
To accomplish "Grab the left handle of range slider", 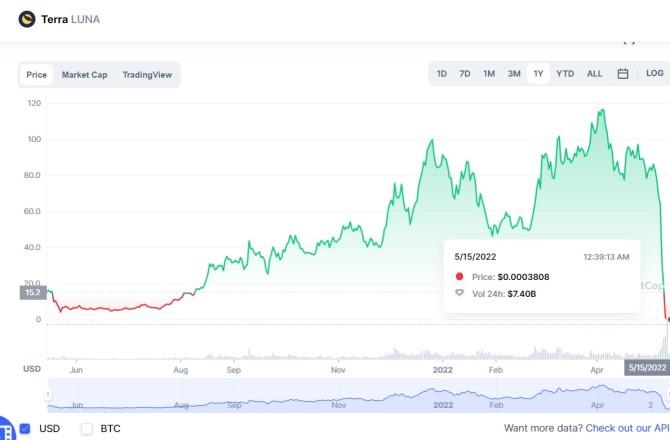I will [x=47, y=394].
